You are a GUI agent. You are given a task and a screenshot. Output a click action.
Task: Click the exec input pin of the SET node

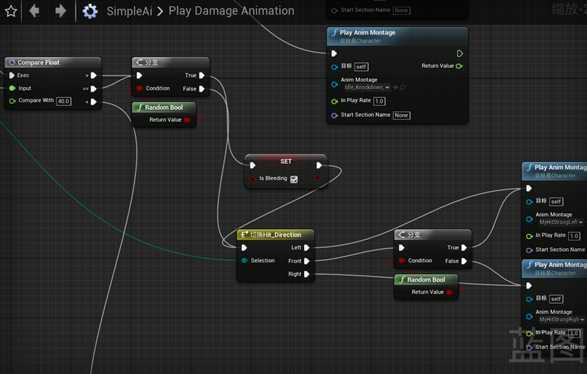pyautogui.click(x=253, y=165)
